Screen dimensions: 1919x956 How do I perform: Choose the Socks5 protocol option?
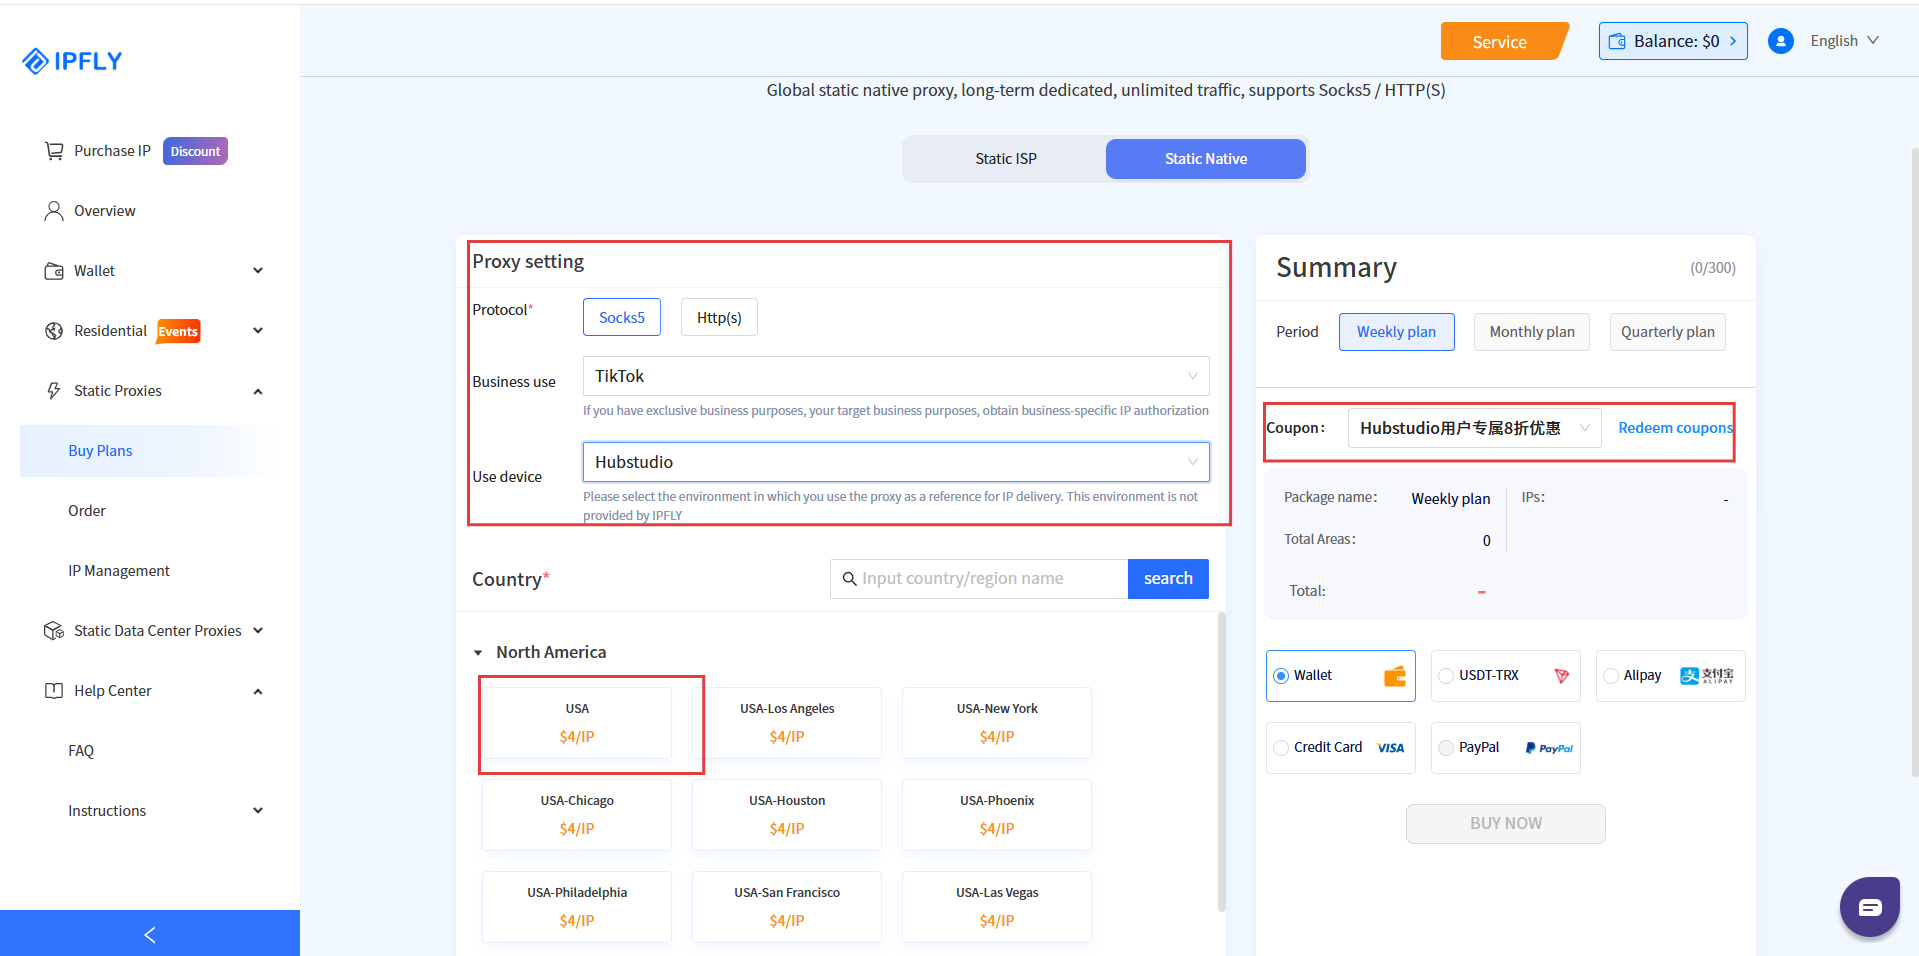[622, 317]
